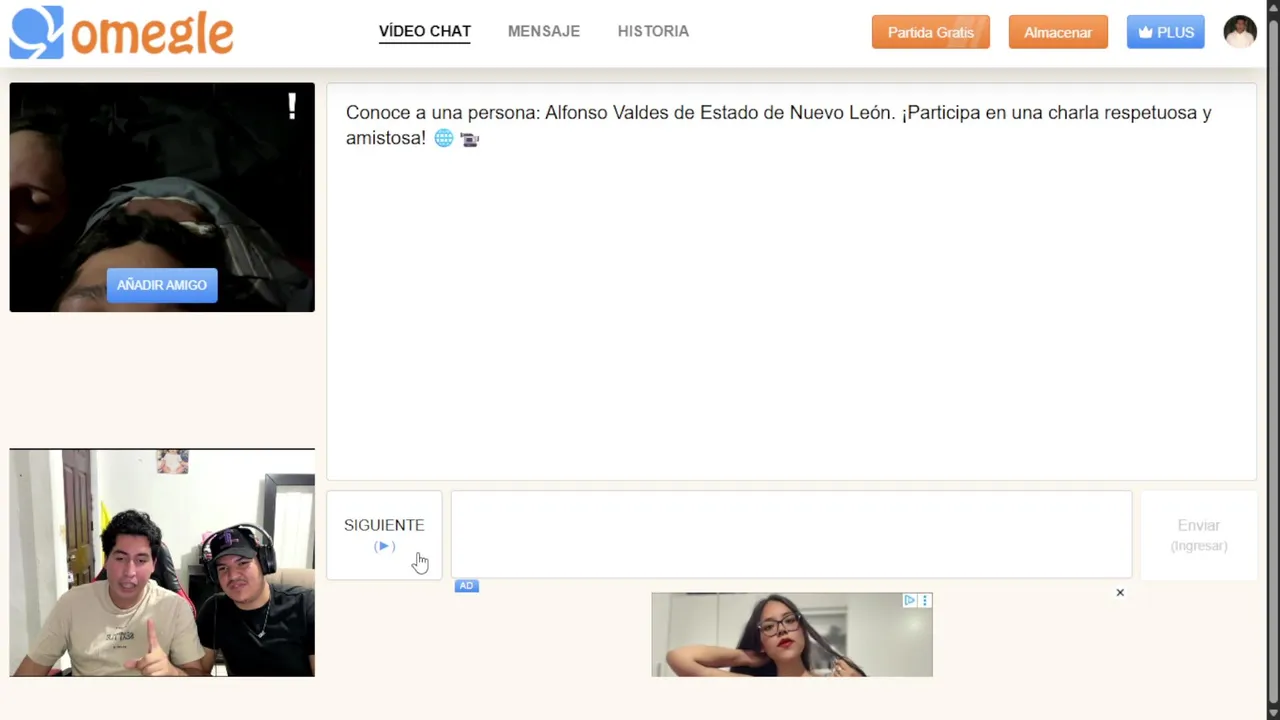1280x720 pixels.
Task: Click the globe emoji in the chat message
Action: click(444, 139)
